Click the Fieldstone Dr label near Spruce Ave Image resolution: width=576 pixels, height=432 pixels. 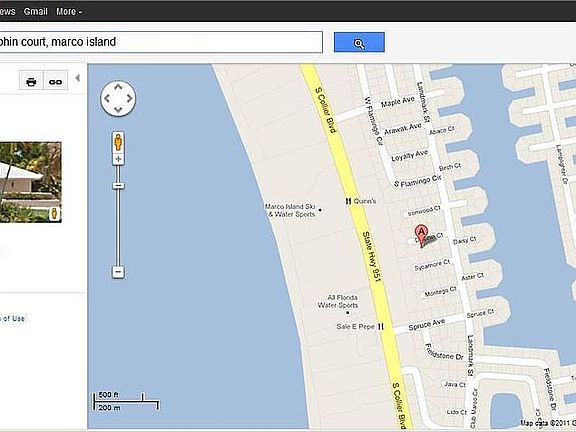pos(444,352)
